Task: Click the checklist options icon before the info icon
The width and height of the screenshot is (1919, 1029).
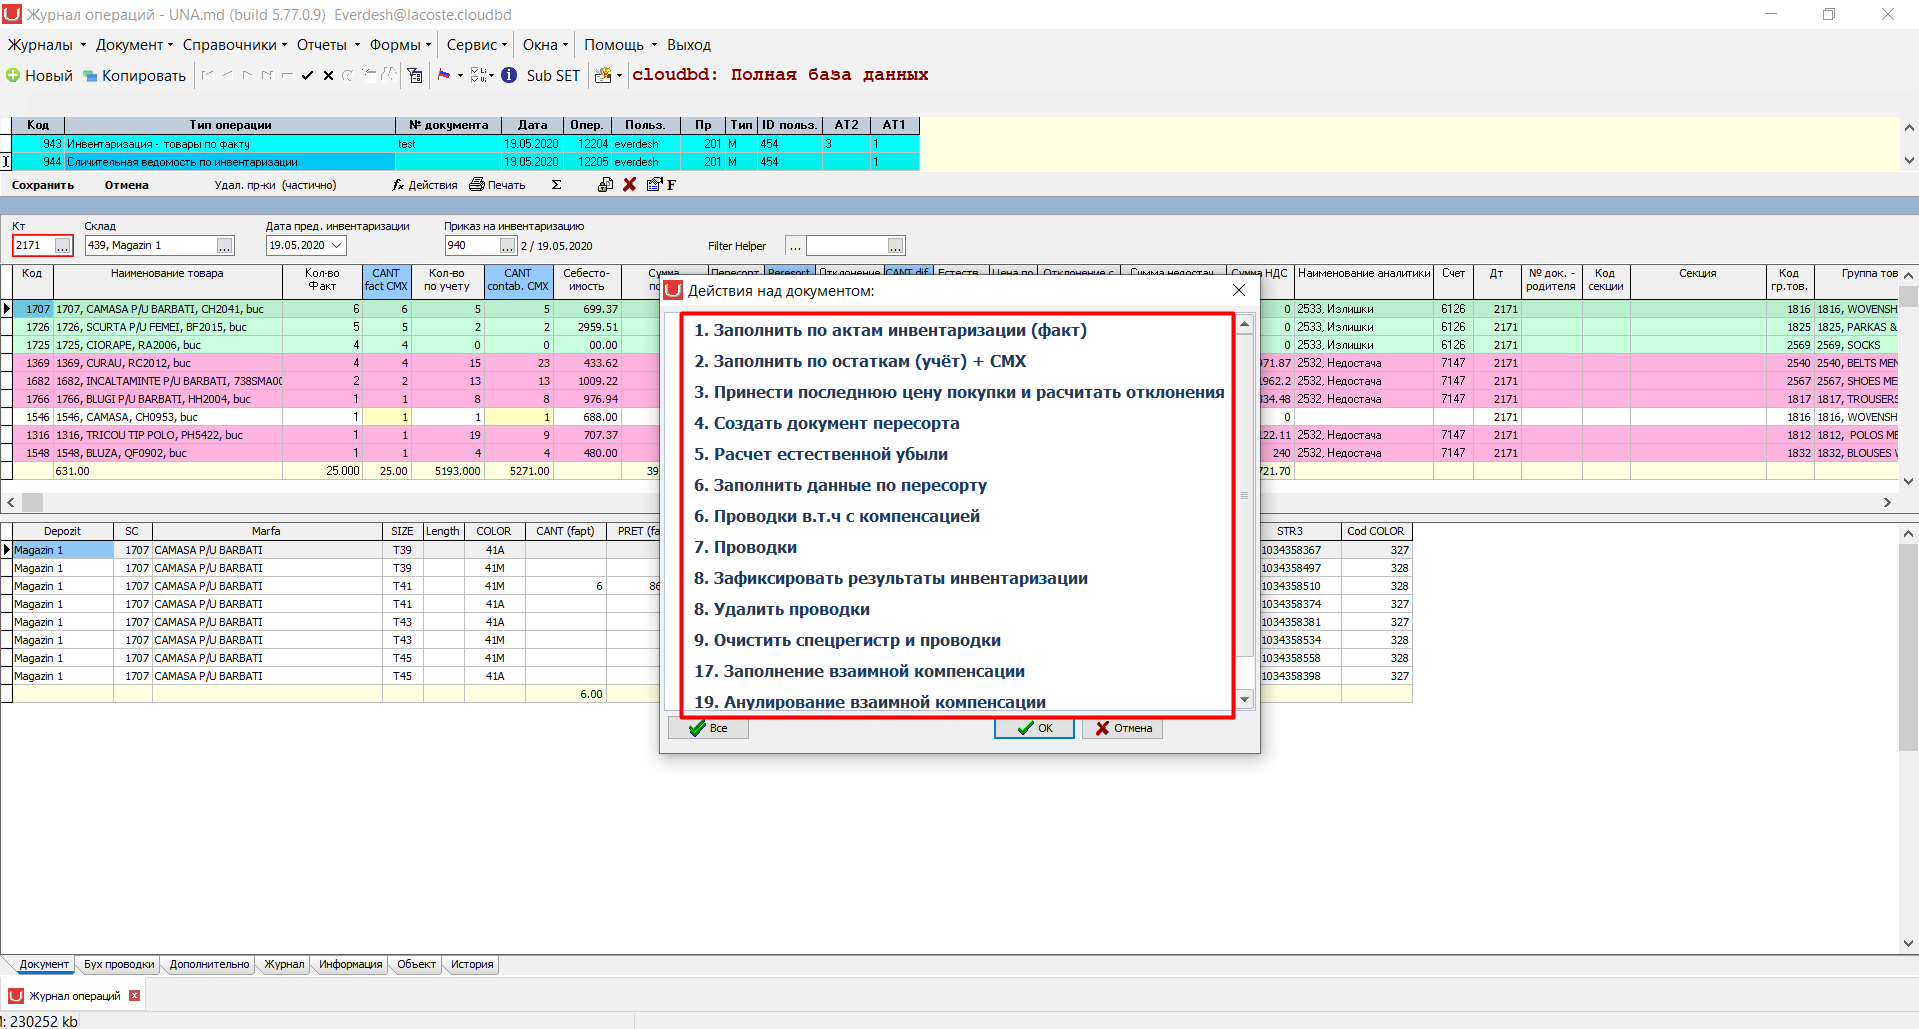Action: coord(479,75)
